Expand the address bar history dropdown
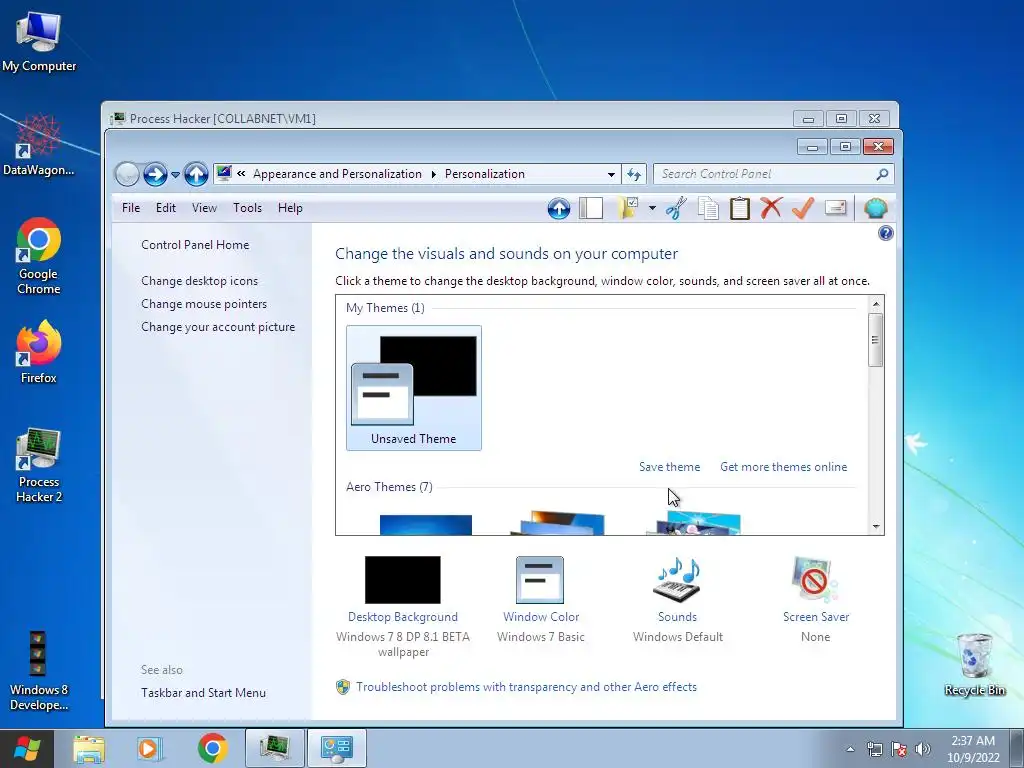 (611, 174)
